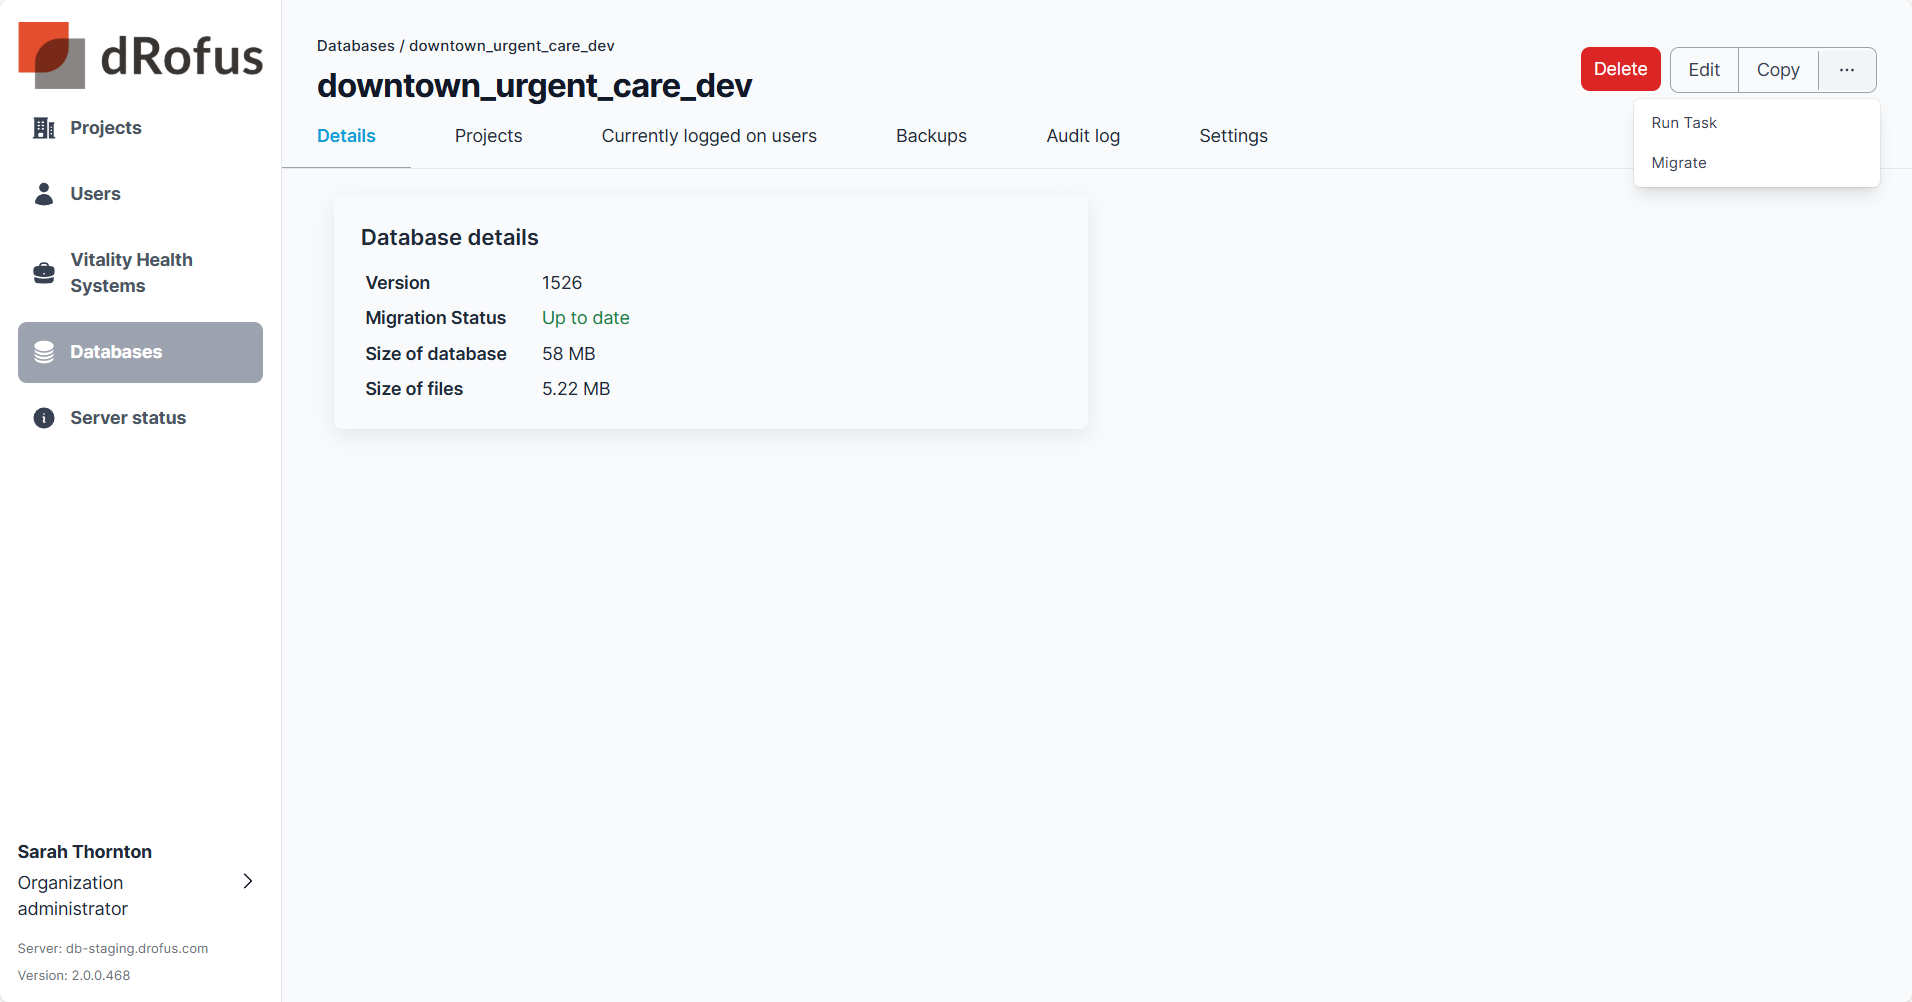Click the Databases stack icon
This screenshot has width=1912, height=1002.
pyautogui.click(x=44, y=352)
